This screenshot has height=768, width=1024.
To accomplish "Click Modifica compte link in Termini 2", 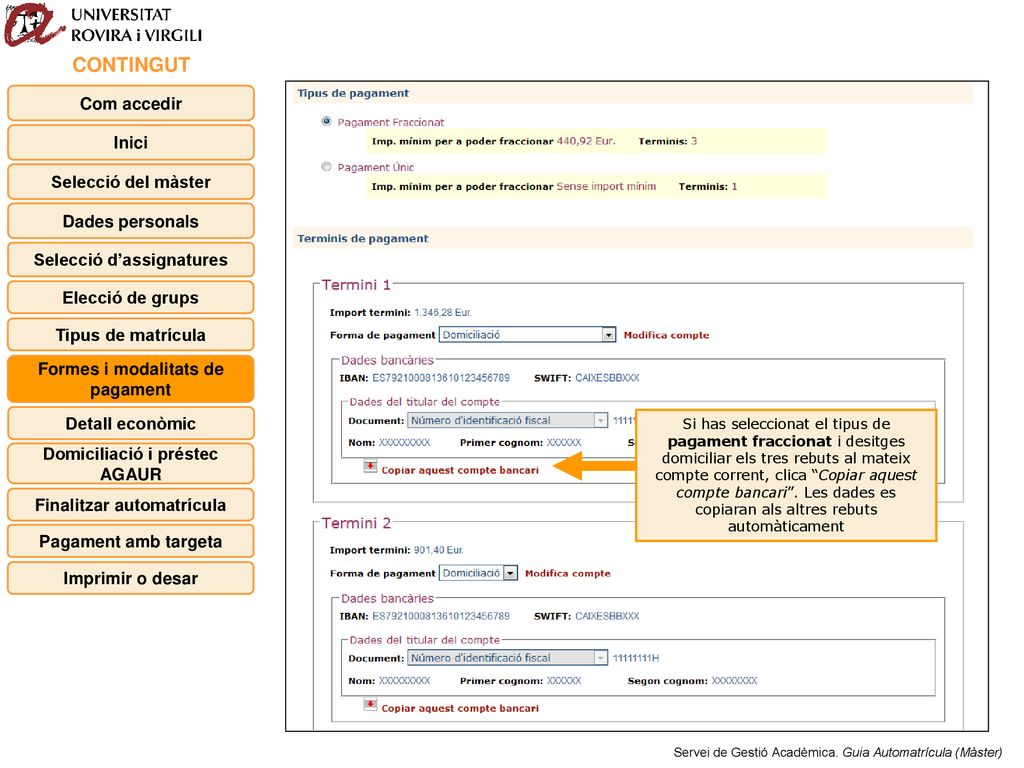I will 568,573.
